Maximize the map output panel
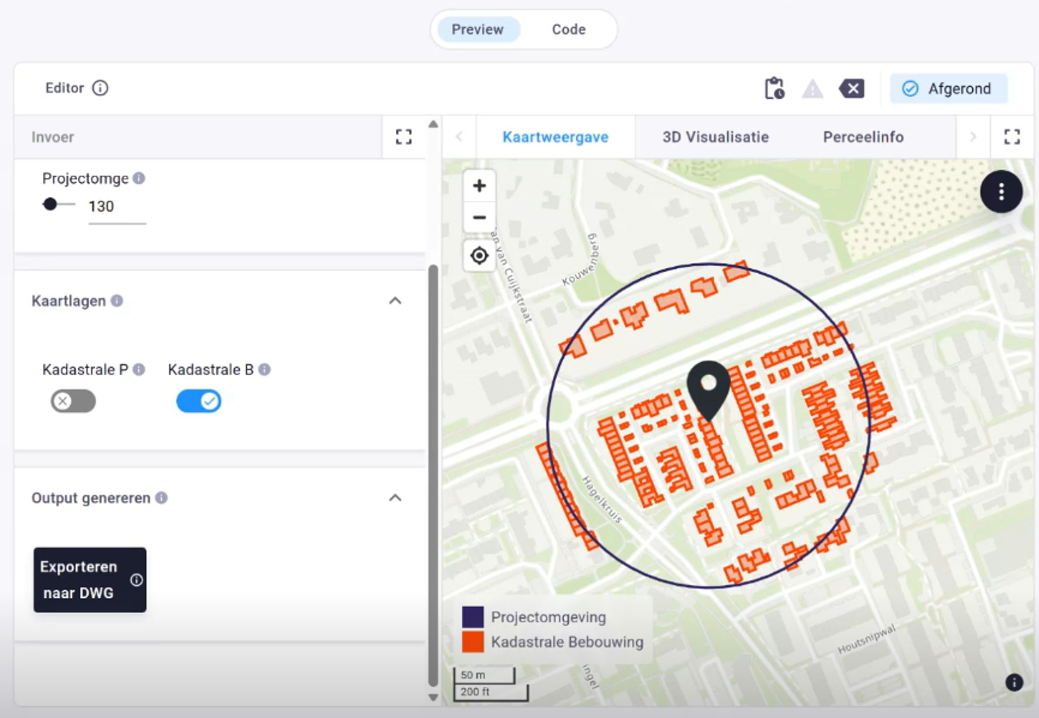Viewport: 1039px width, 718px height. [1011, 137]
